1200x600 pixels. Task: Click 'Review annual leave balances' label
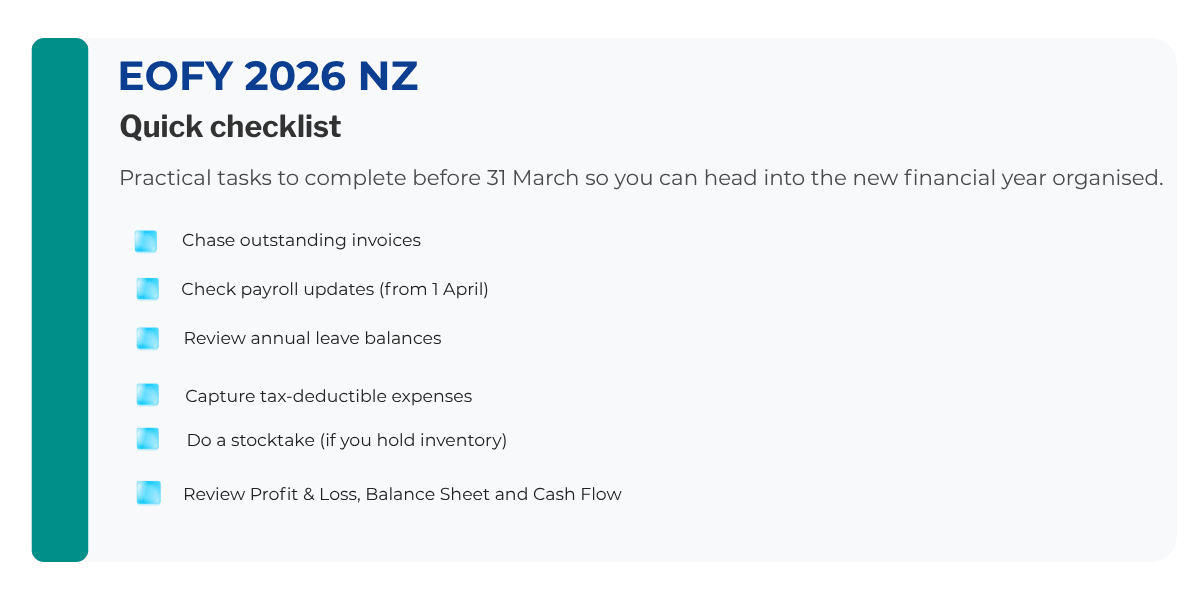(x=312, y=339)
